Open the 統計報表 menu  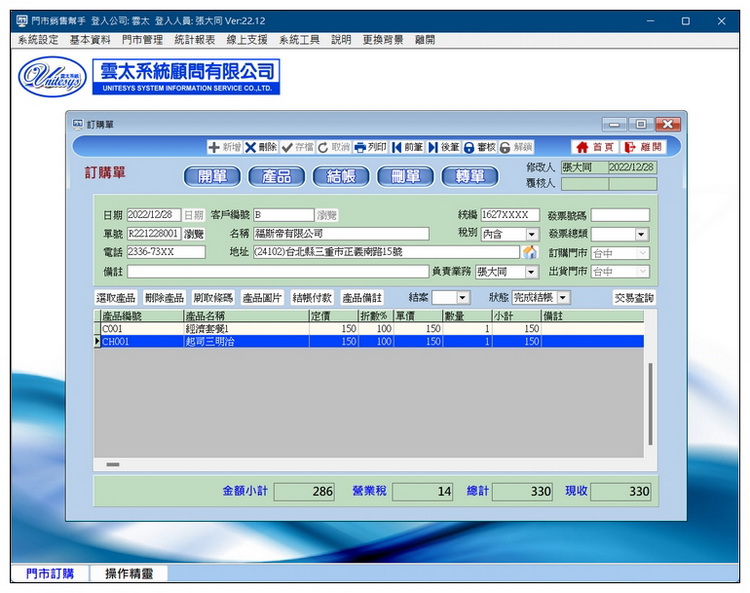(x=195, y=40)
